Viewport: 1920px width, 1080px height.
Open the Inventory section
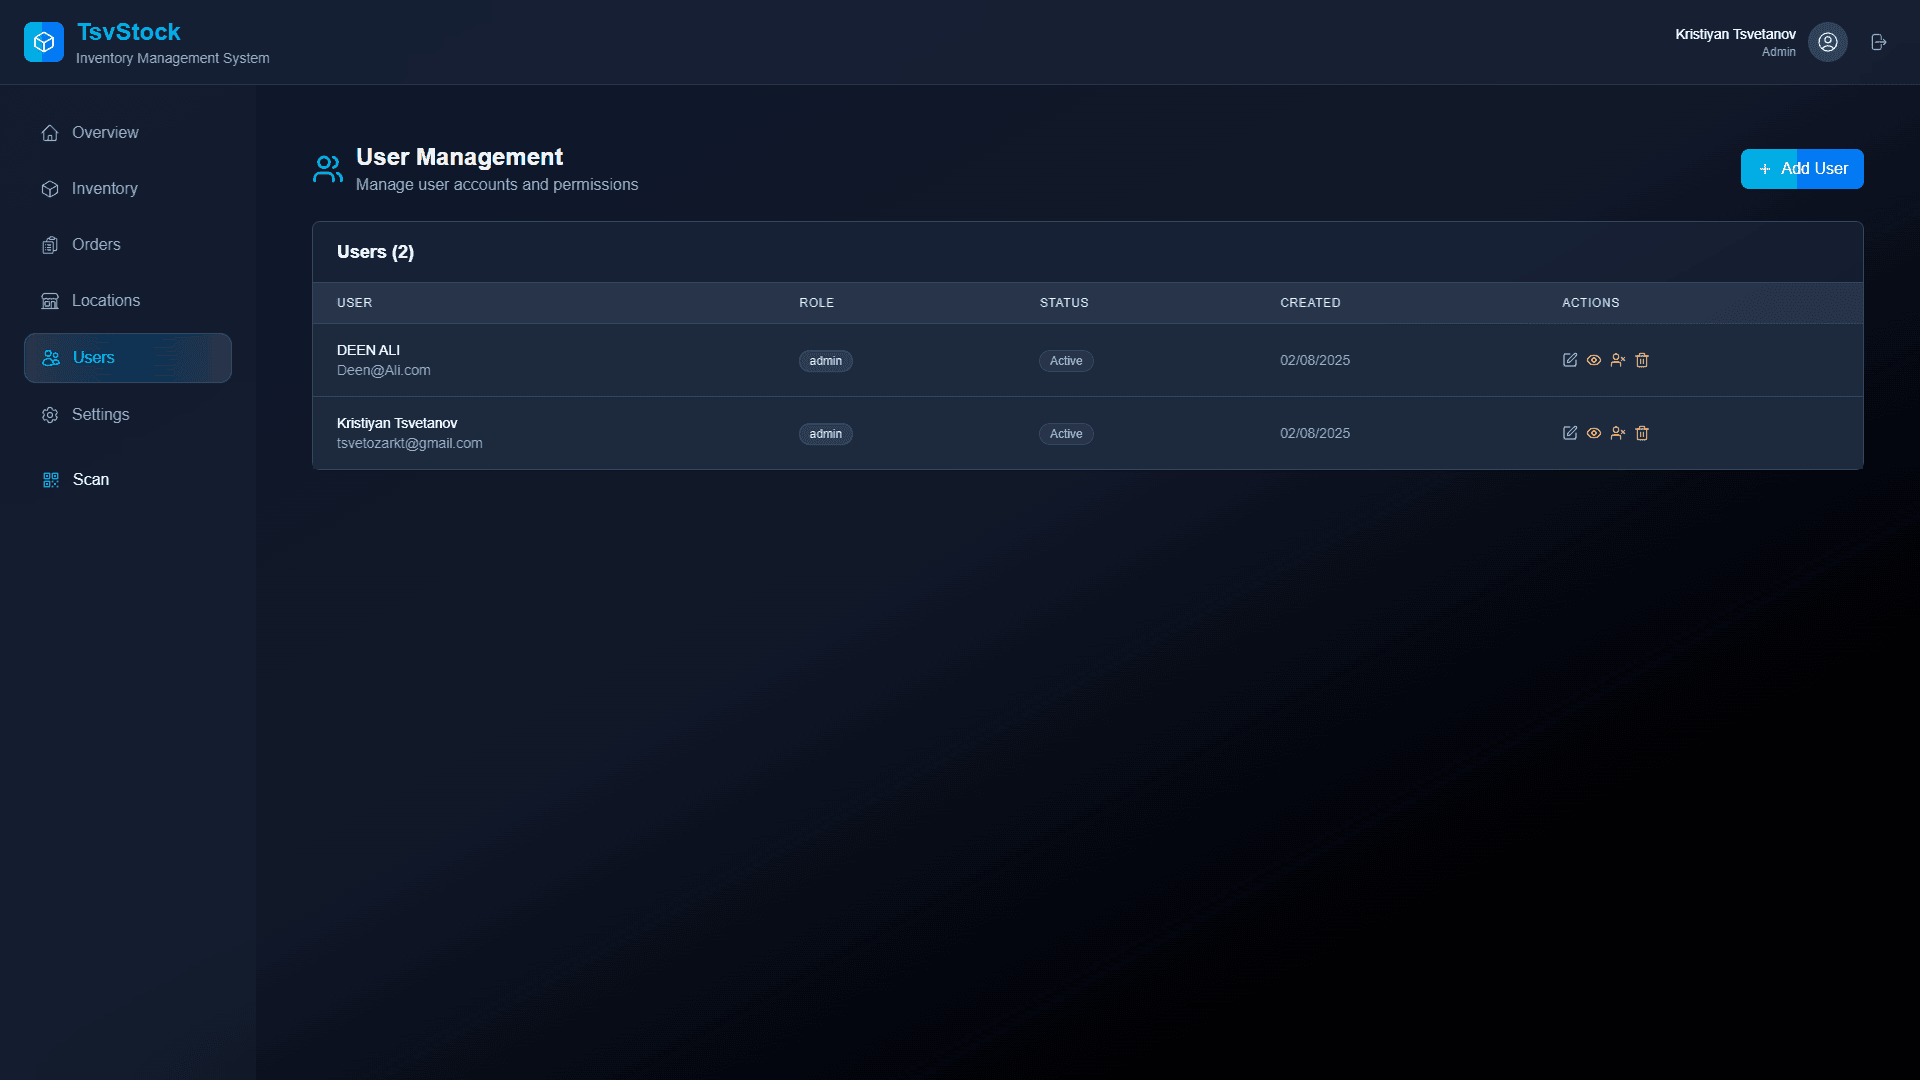[x=104, y=189]
